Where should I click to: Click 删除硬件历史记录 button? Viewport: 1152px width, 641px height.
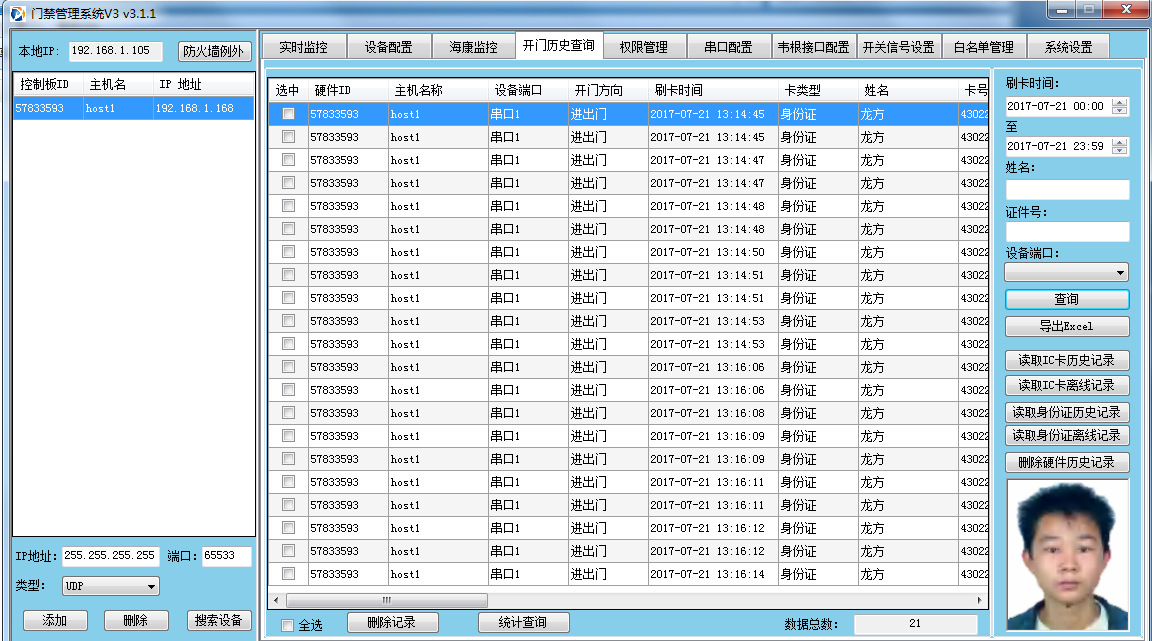pos(1067,462)
